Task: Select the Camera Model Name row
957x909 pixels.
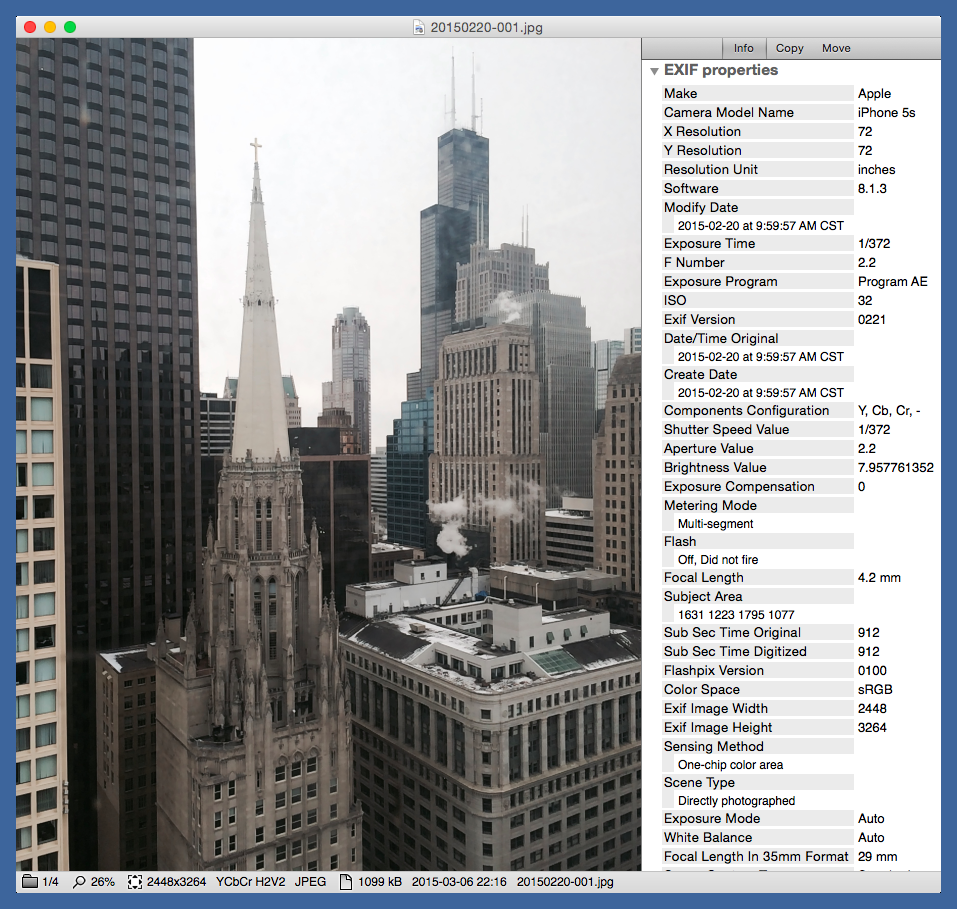Action: [x=728, y=113]
